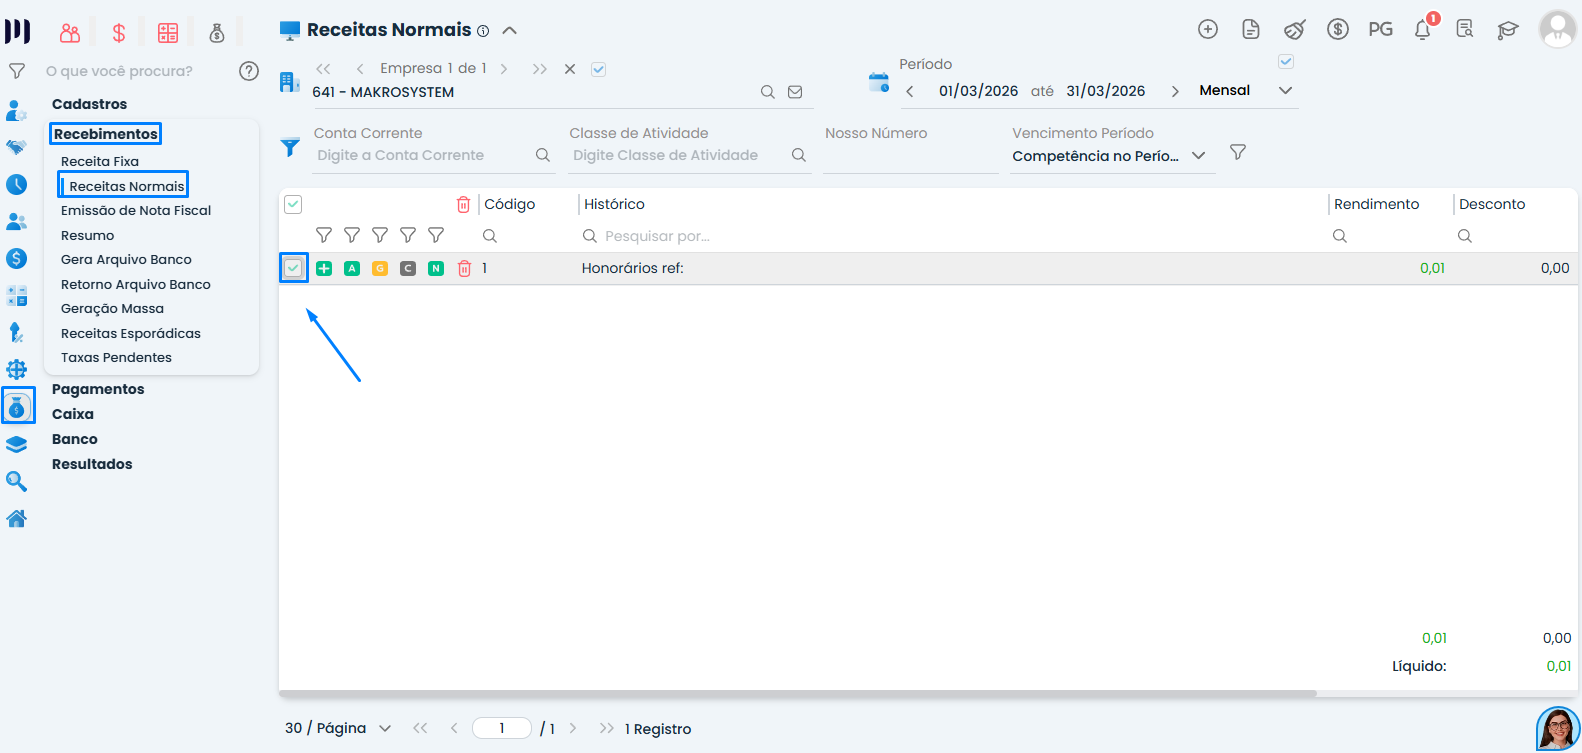Toggle the select-all checkbox in table header

[293, 204]
